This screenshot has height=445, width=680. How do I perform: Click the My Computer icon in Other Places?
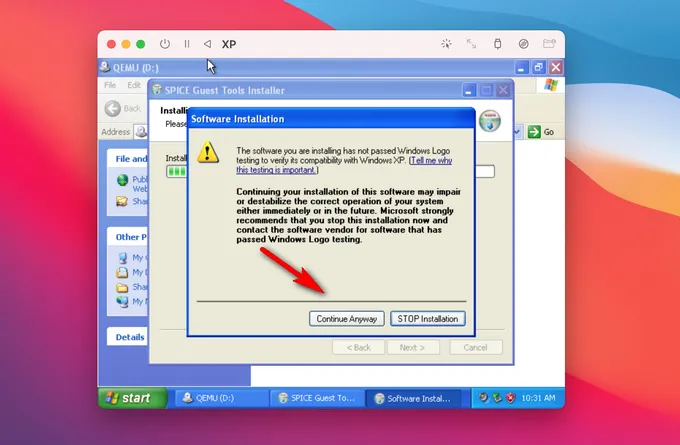click(x=123, y=258)
